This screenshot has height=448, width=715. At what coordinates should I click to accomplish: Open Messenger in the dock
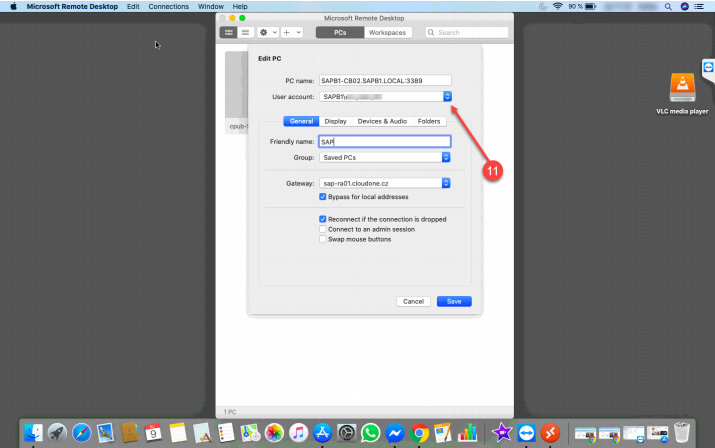click(x=395, y=432)
